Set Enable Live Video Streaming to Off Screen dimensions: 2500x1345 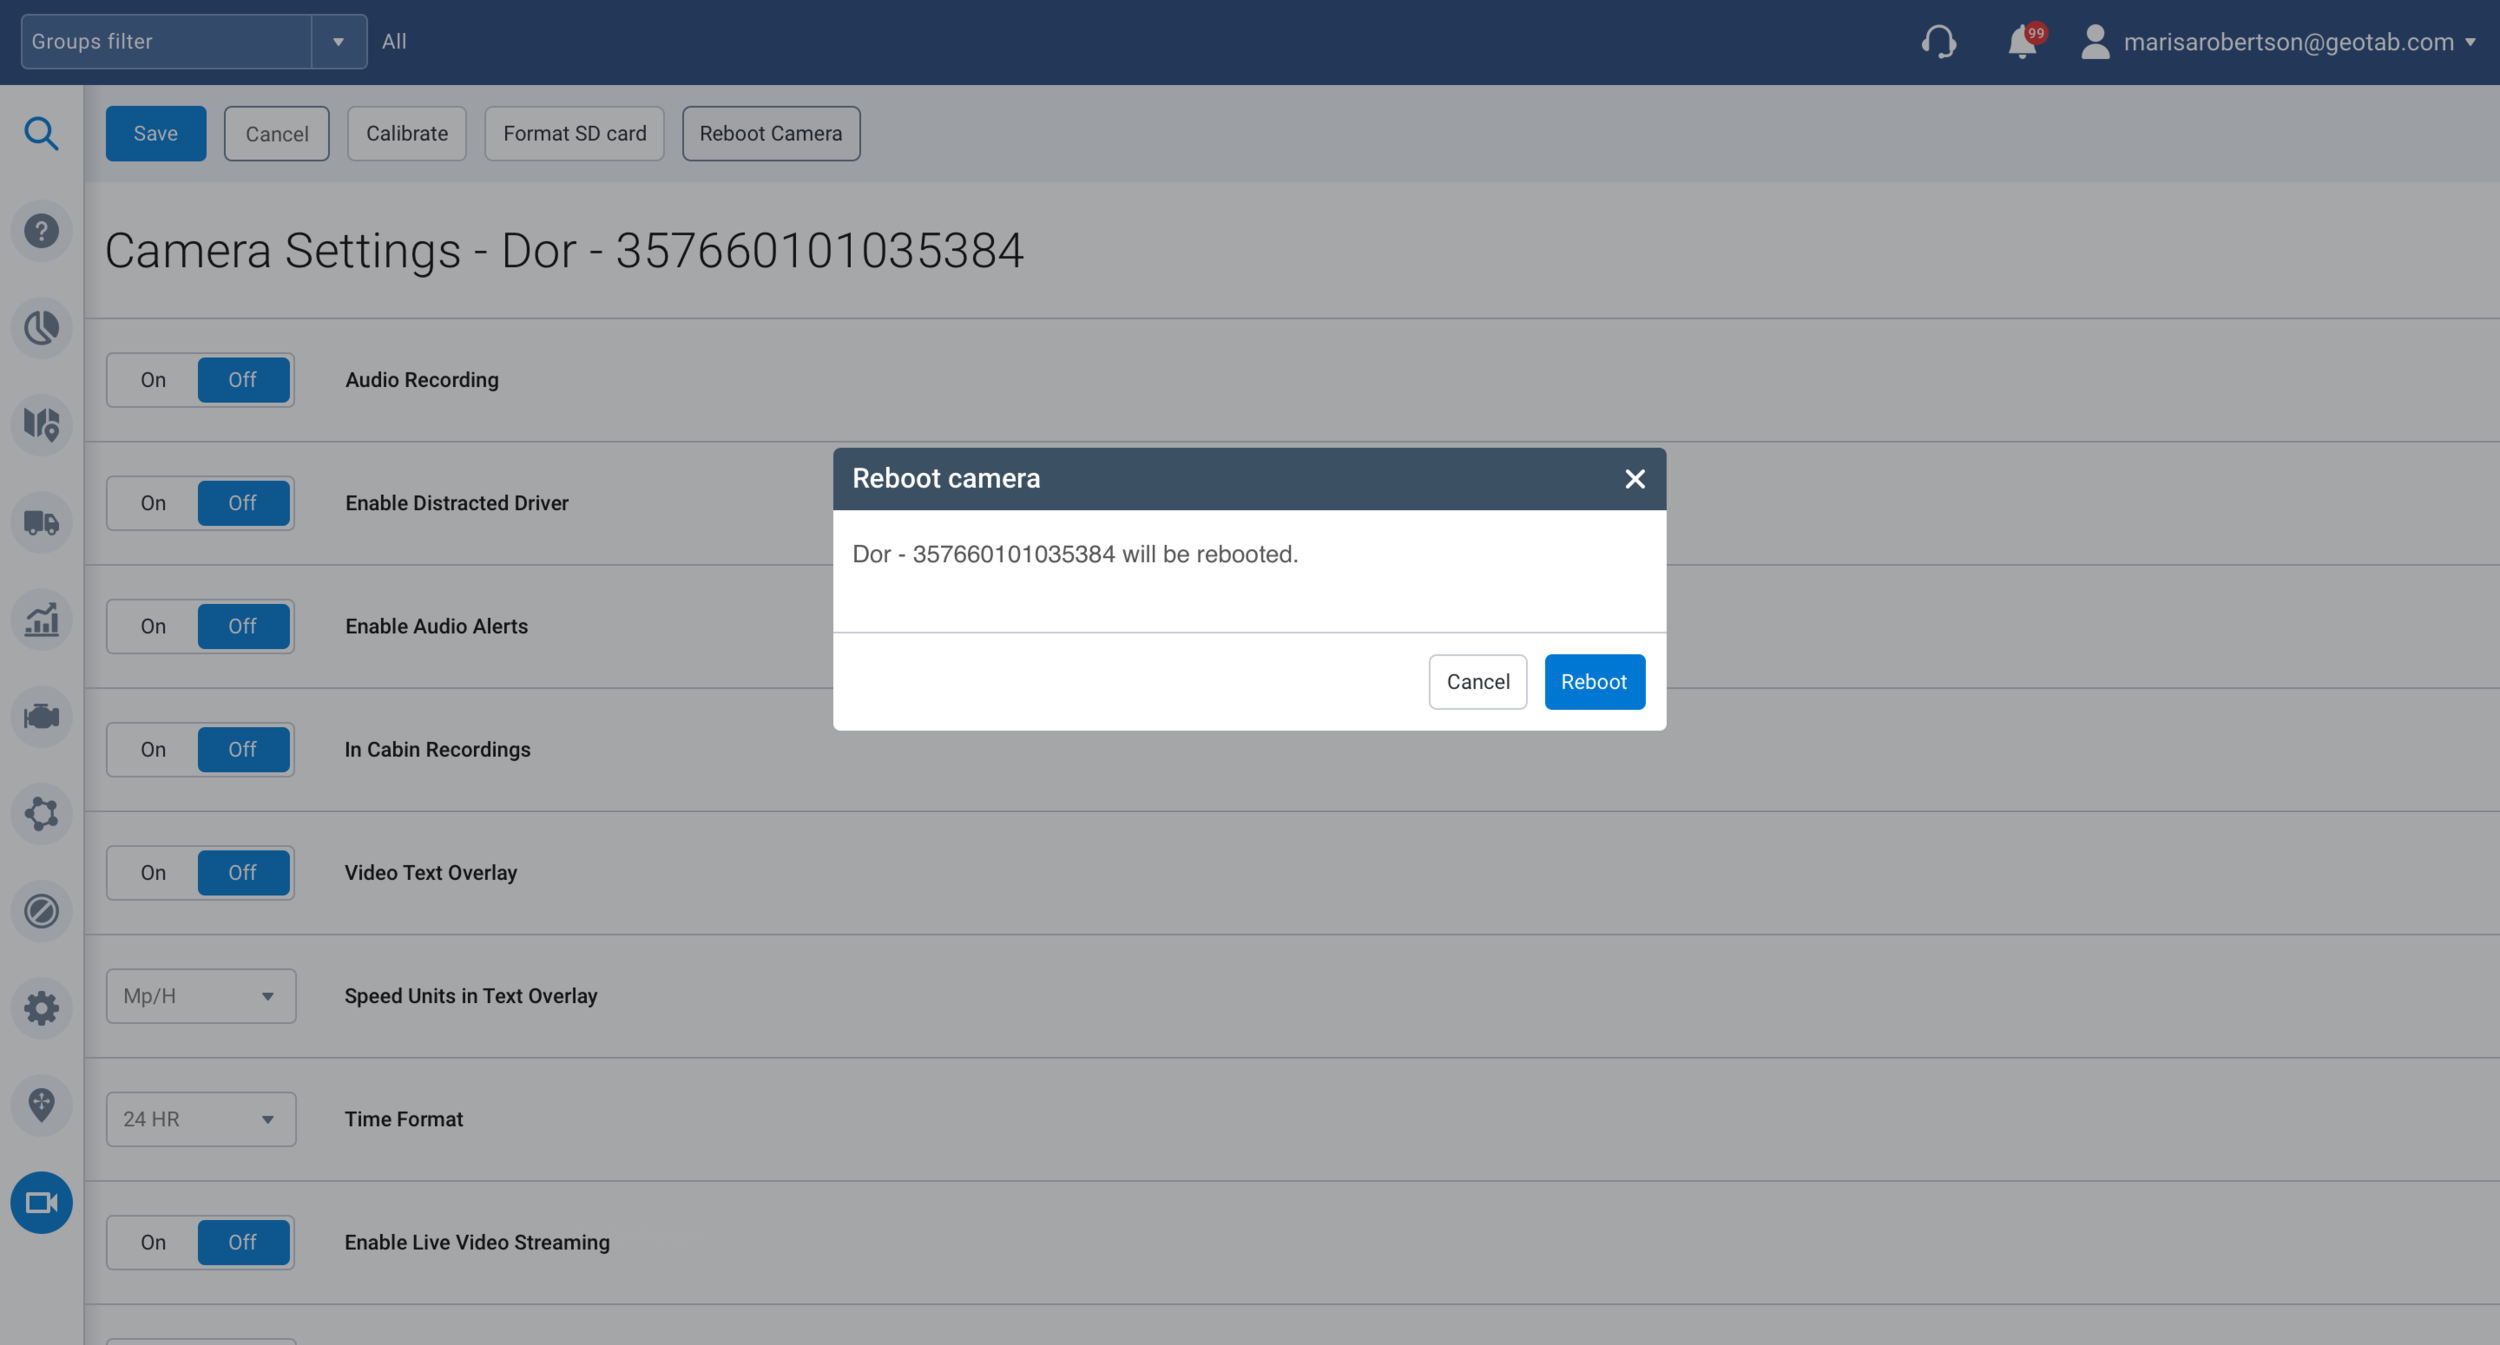click(243, 1242)
